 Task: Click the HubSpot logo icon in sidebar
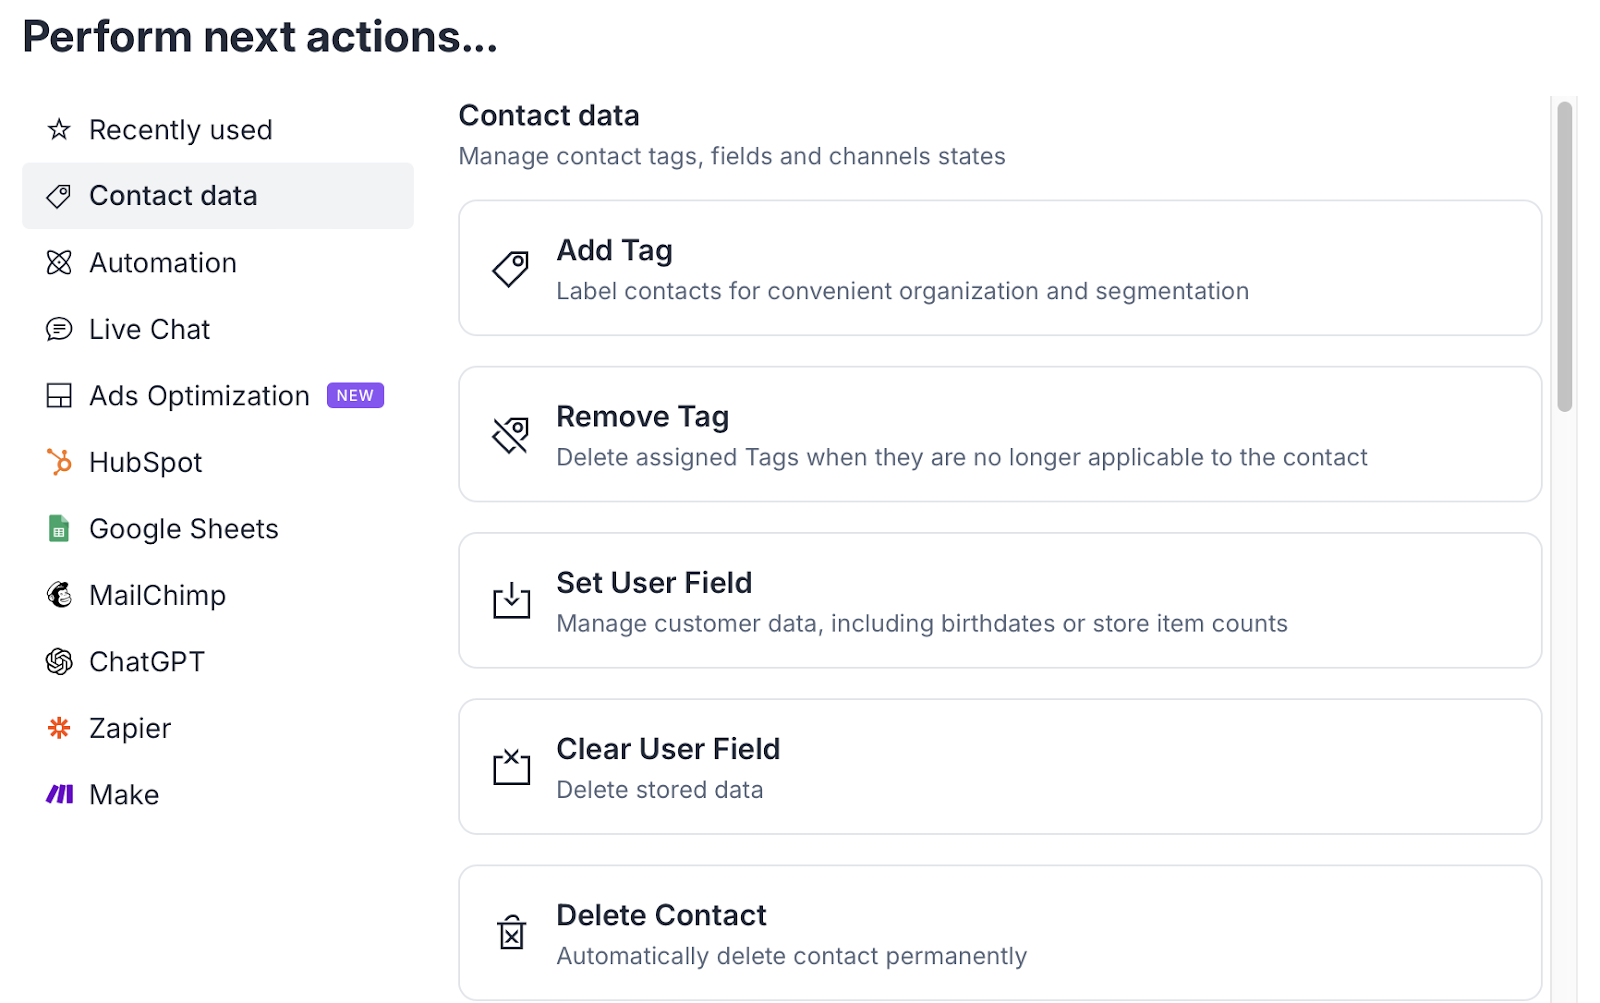(x=59, y=462)
